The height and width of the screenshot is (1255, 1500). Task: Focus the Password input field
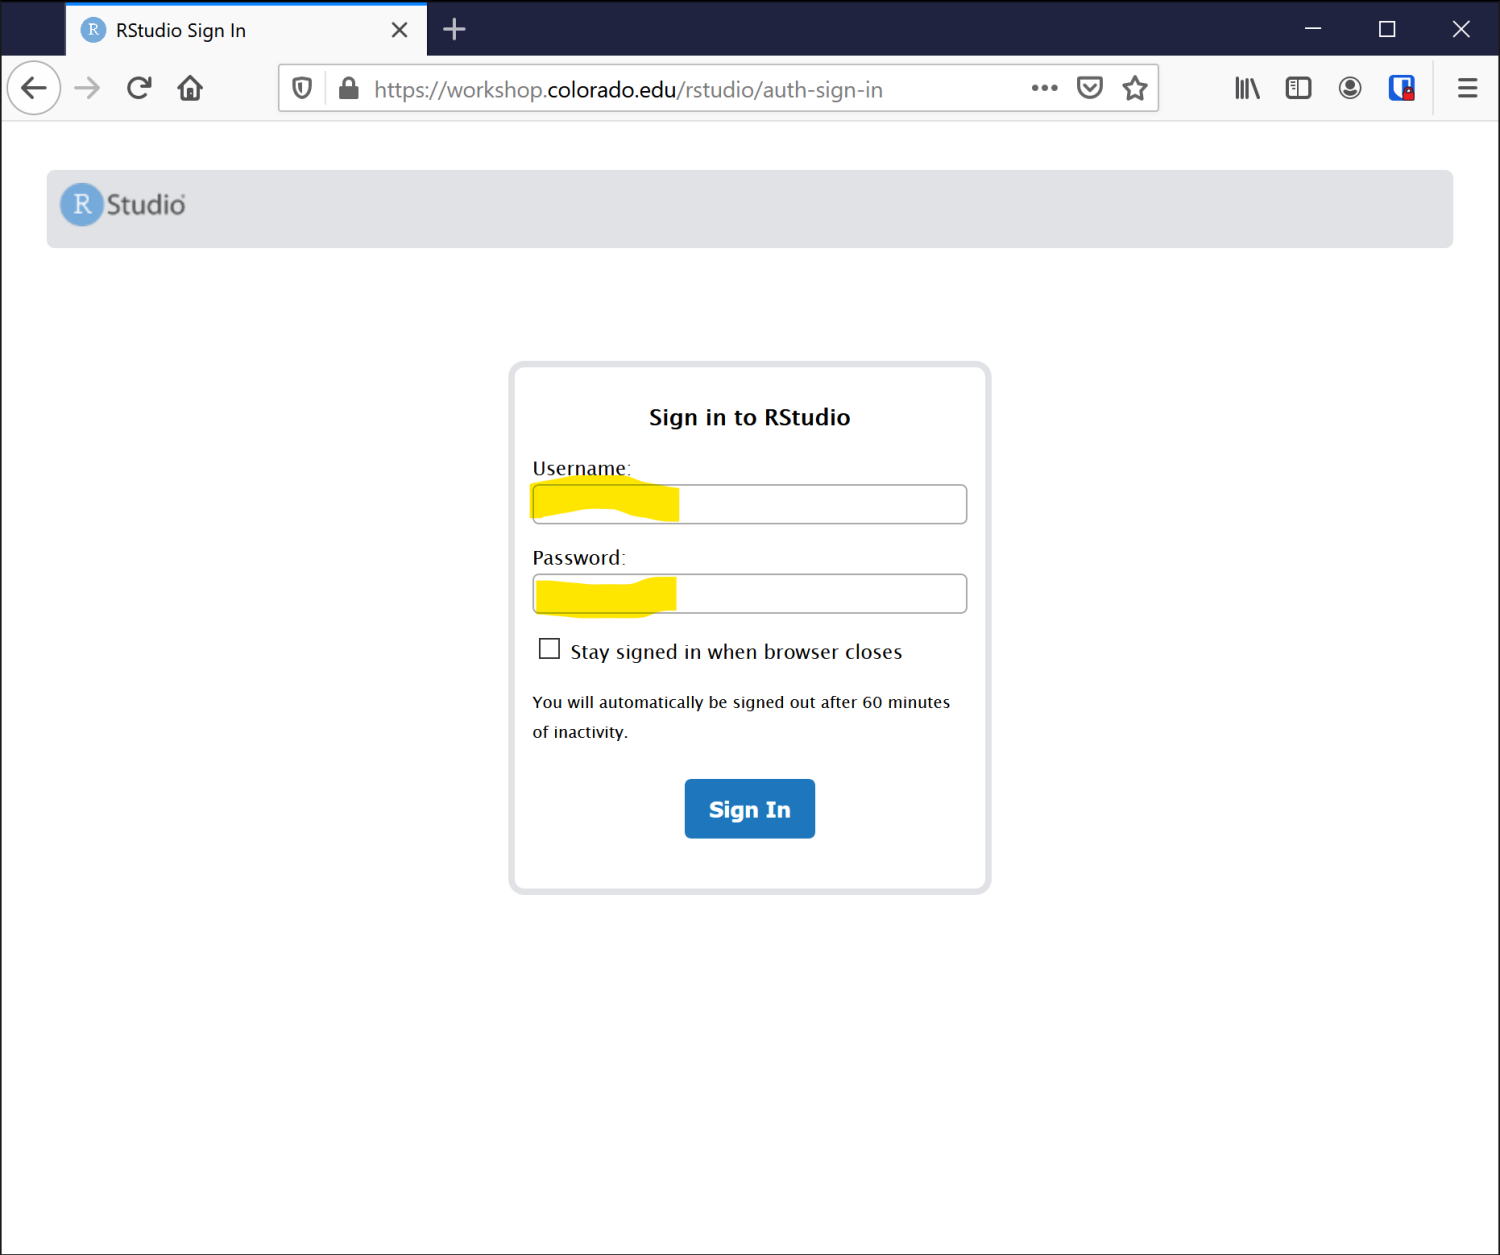(749, 594)
